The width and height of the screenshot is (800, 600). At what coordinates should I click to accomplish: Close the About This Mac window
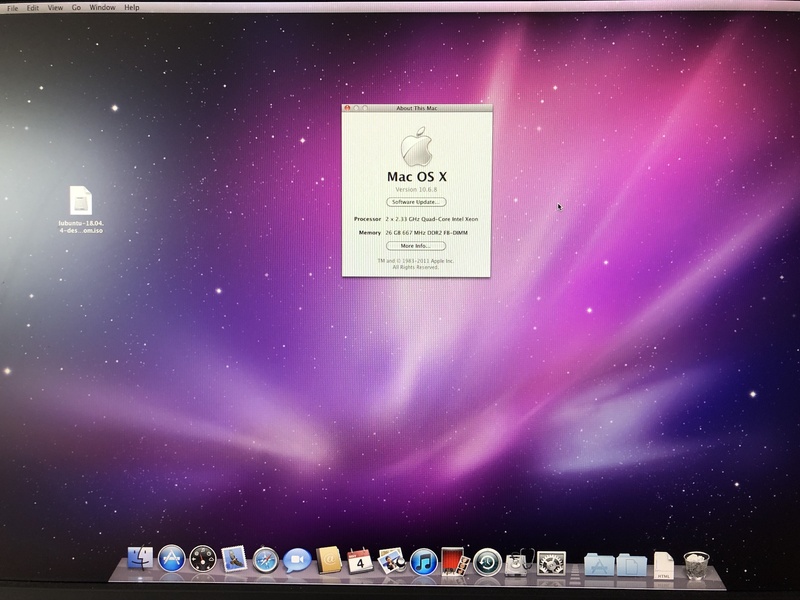coord(347,108)
